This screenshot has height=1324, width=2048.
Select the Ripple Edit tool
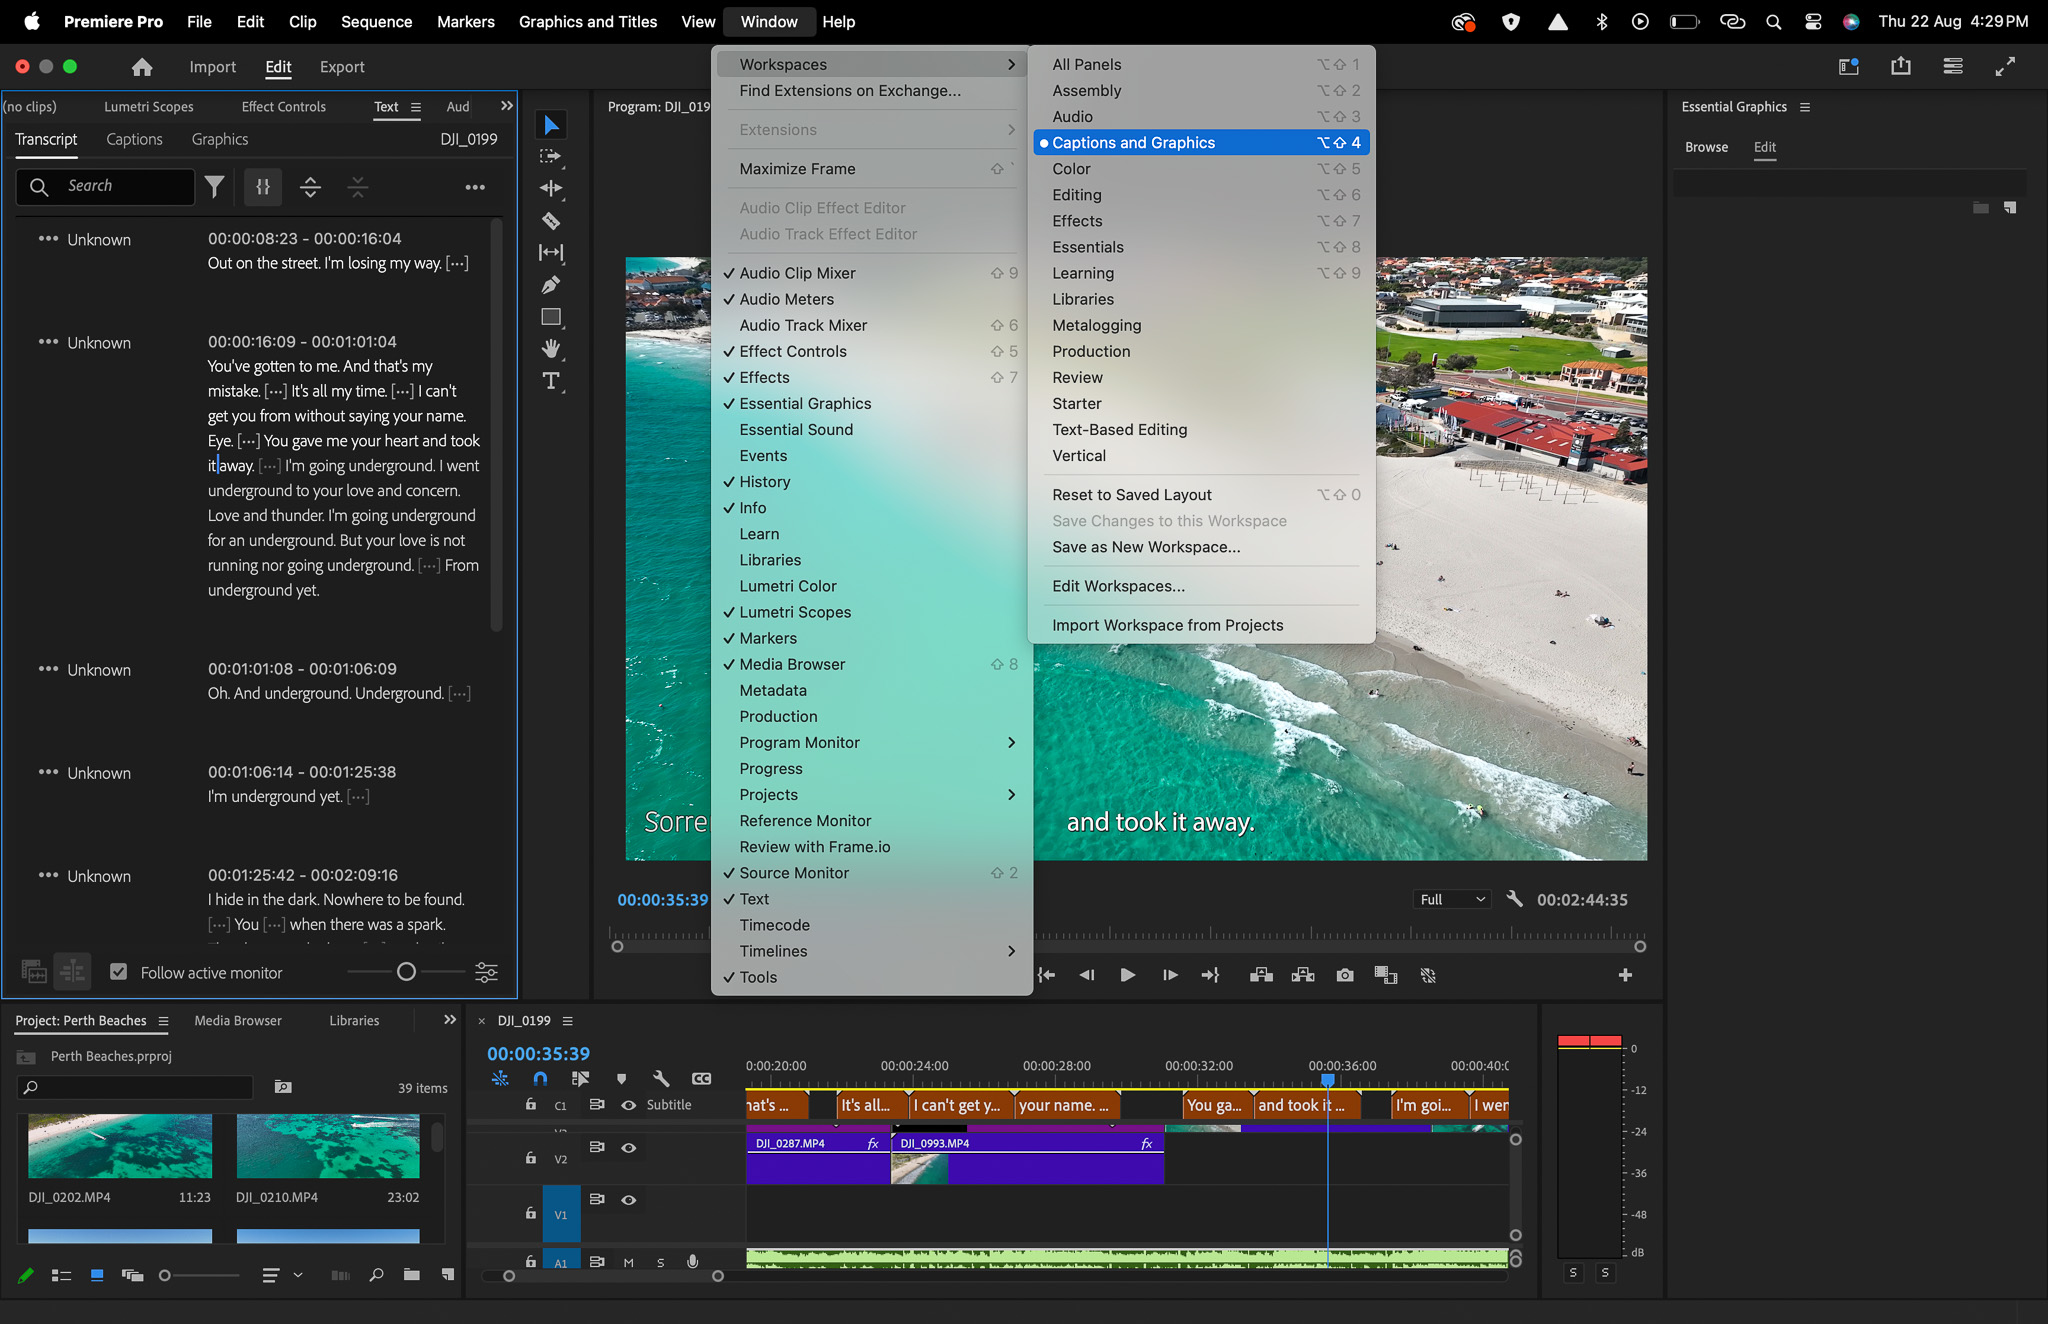[551, 188]
